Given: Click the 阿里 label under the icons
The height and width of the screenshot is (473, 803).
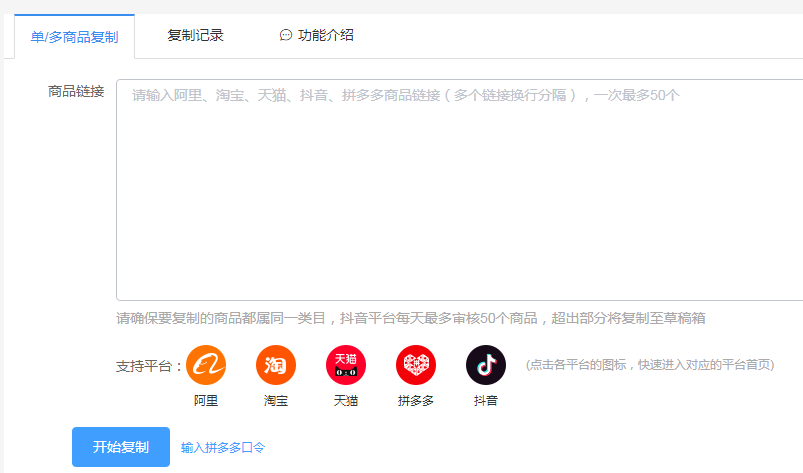Looking at the screenshot, I should click(x=206, y=400).
